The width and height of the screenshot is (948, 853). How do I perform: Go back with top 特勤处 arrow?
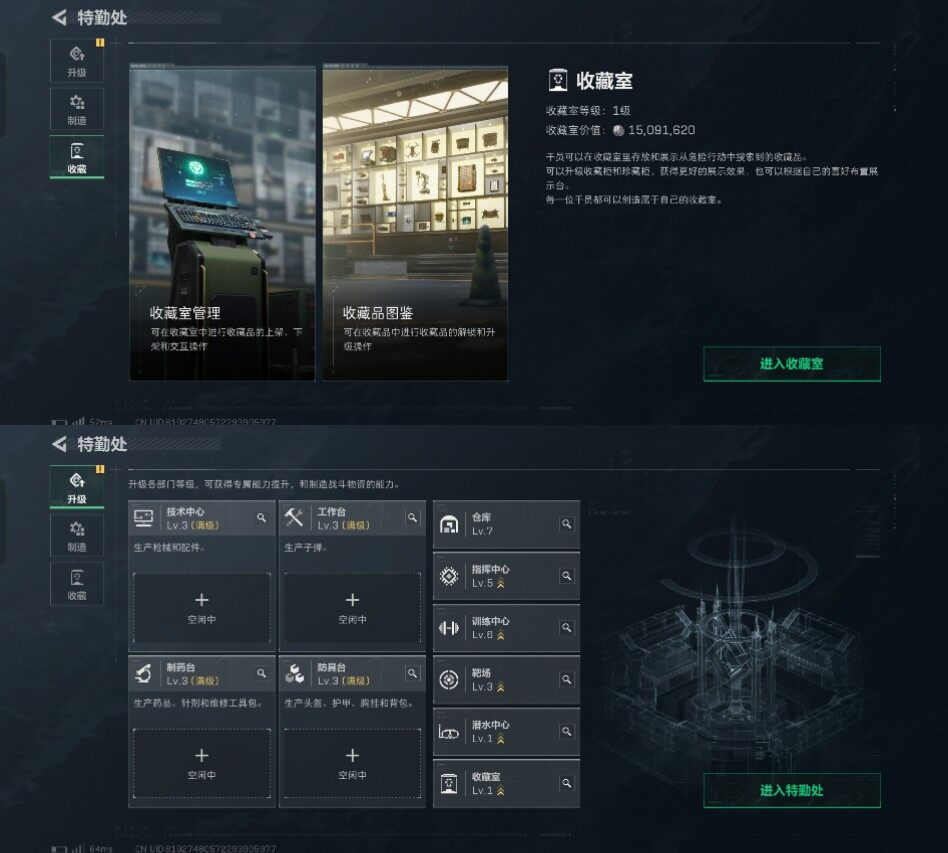(x=59, y=18)
